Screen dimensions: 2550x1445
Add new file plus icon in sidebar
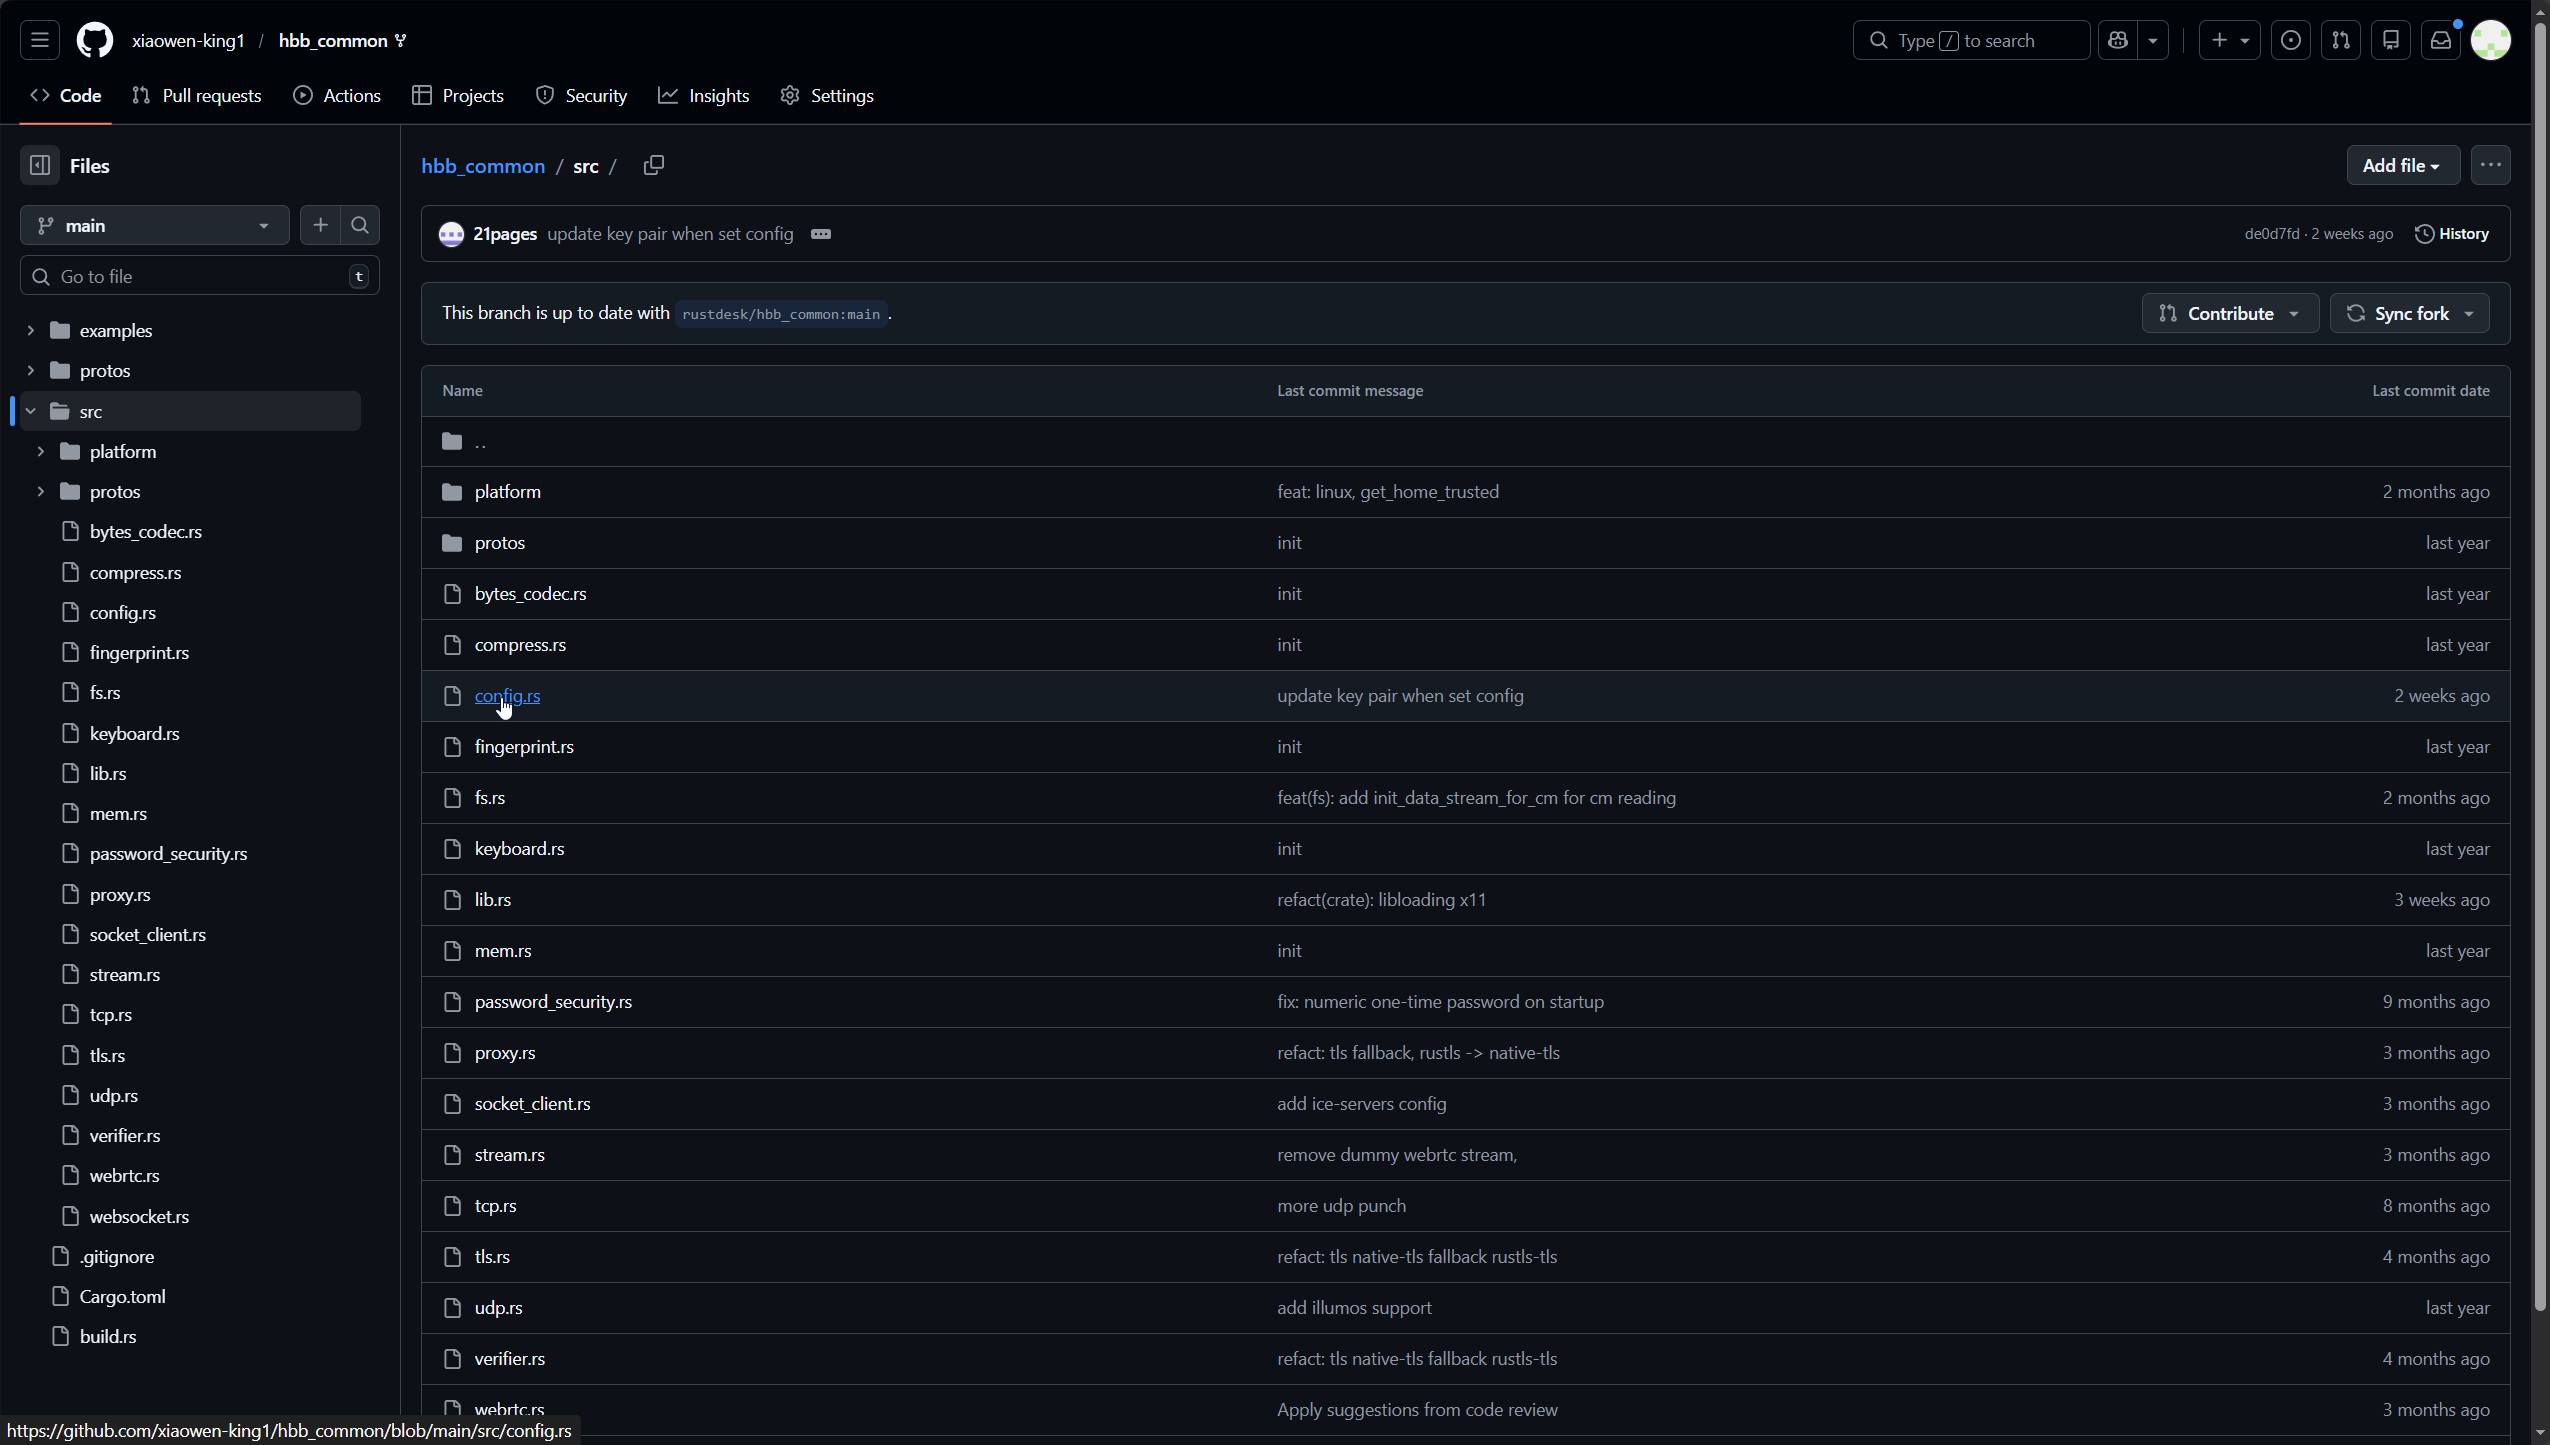(x=320, y=225)
